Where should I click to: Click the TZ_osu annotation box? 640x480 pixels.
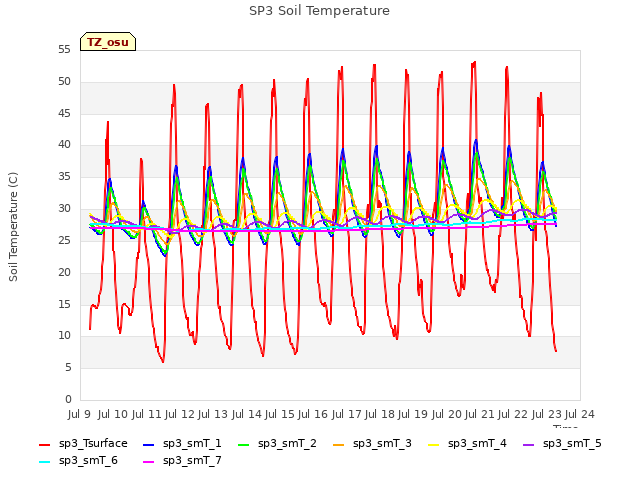coord(108,42)
